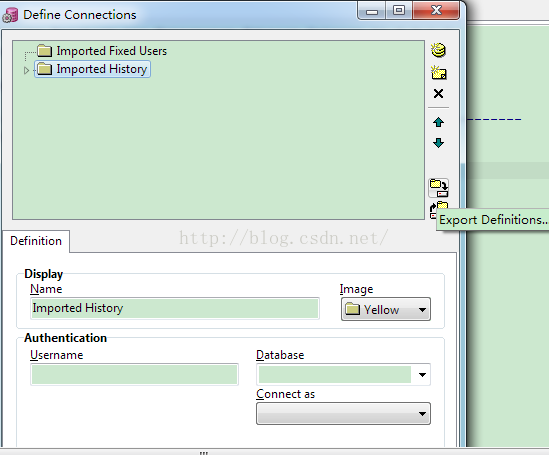The height and width of the screenshot is (455, 549).
Task: Switch to the Definition tab
Action: [36, 241]
